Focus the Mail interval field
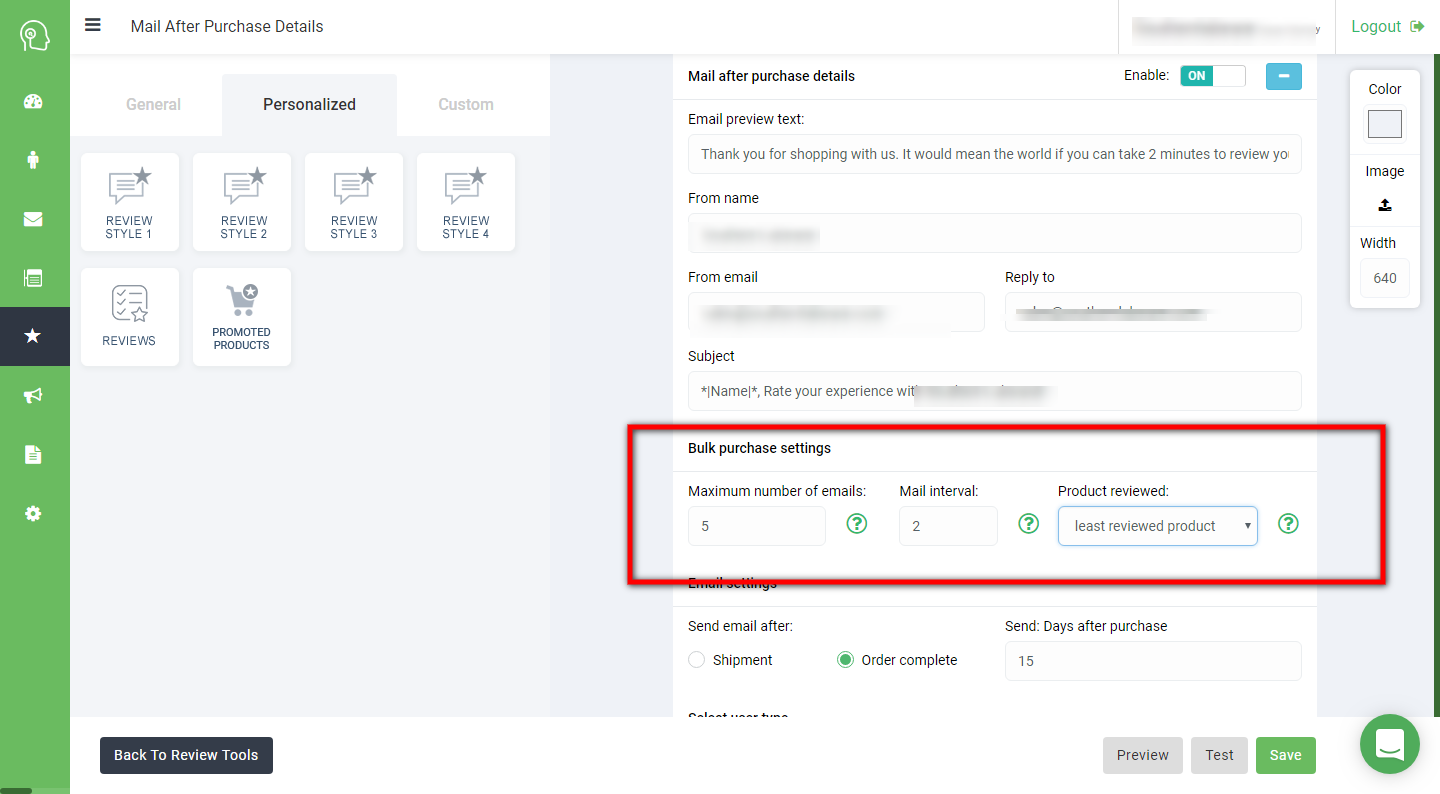1440x794 pixels. click(x=948, y=526)
